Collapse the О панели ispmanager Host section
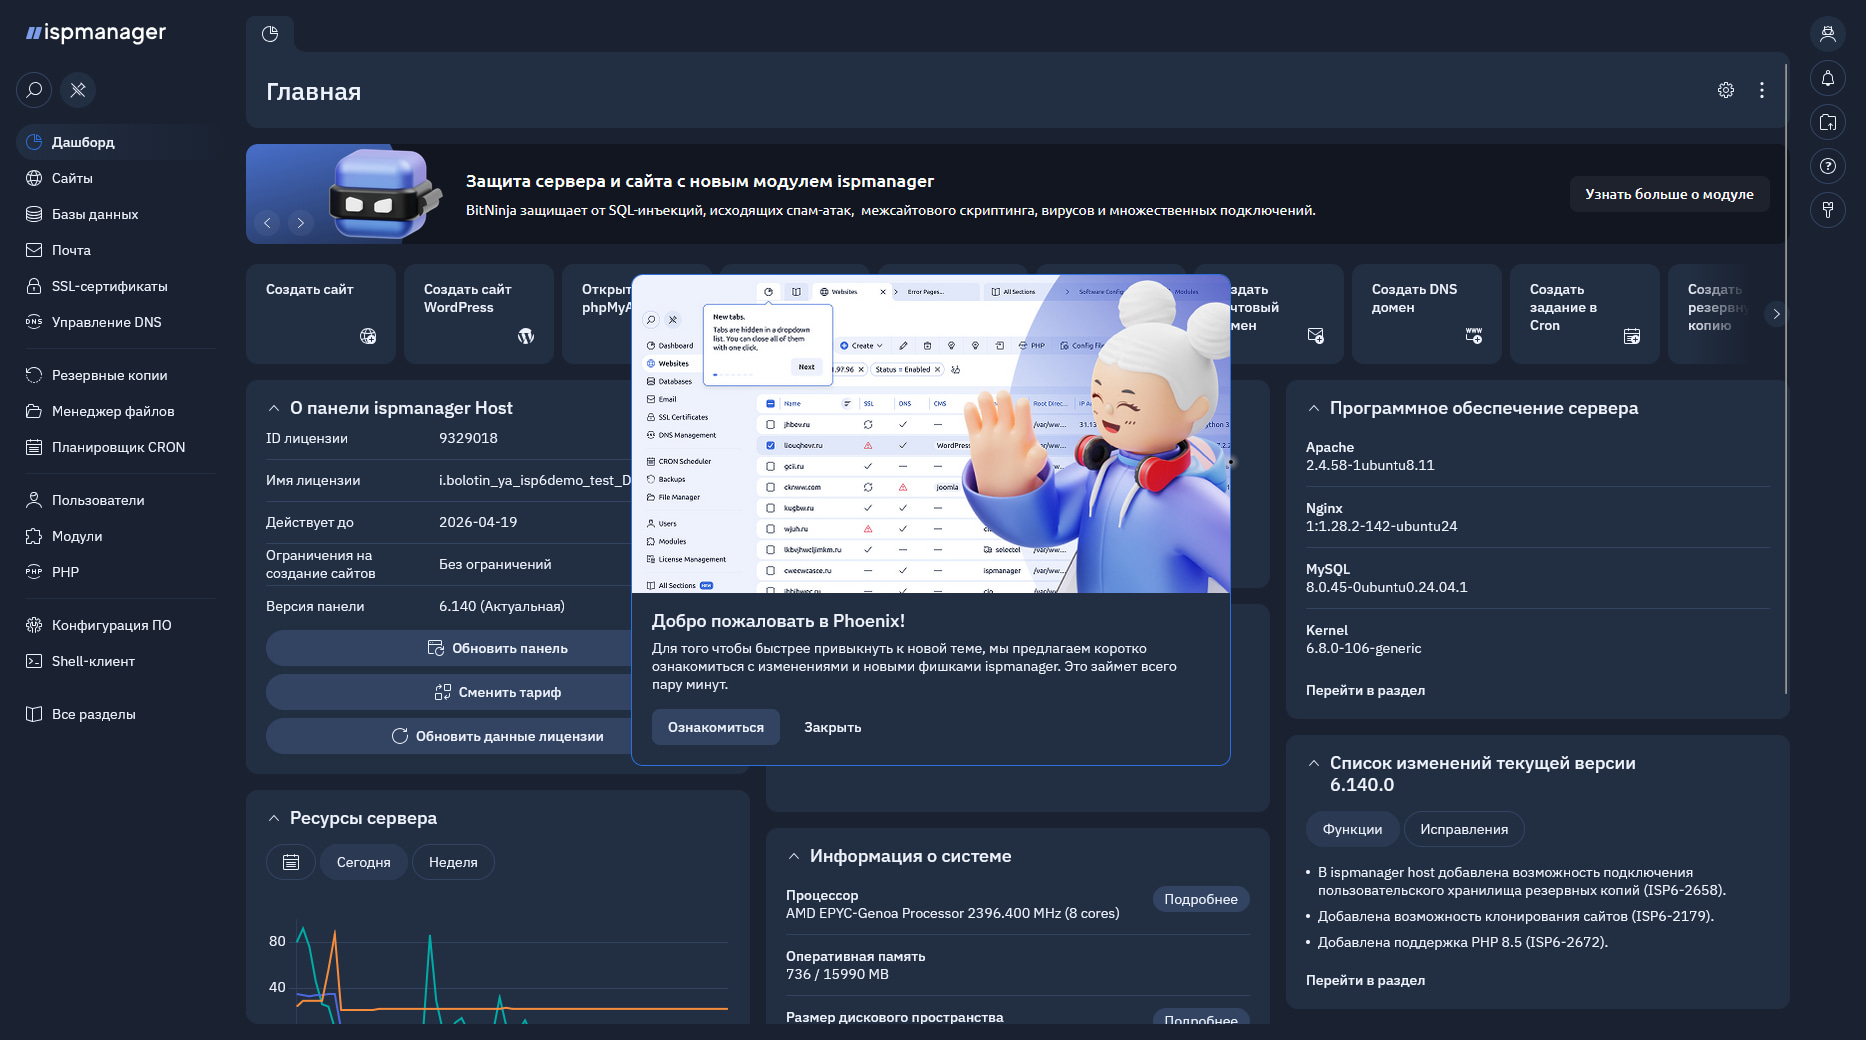 click(274, 408)
